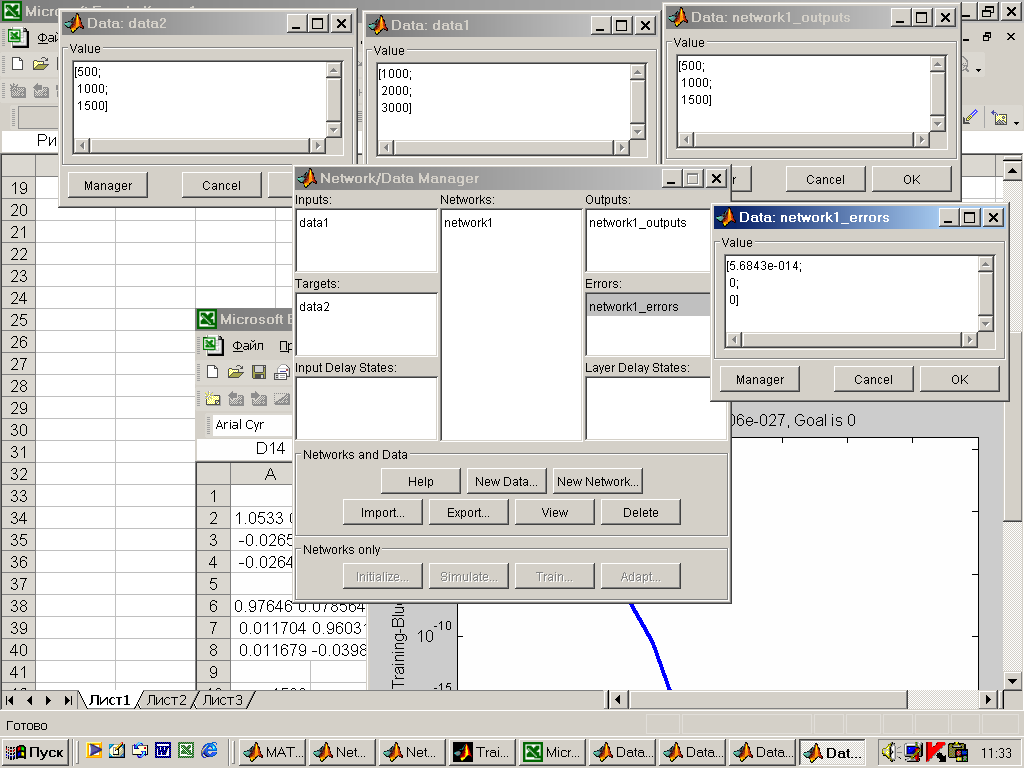Select data1 in the Inputs list
This screenshot has width=1024, height=768.
click(314, 223)
